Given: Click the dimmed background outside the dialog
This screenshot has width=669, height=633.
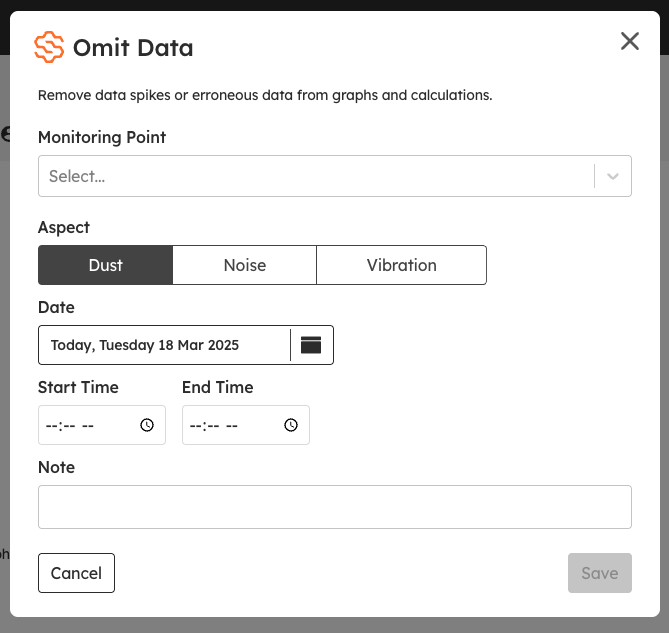Looking at the screenshot, I should [x=334, y=625].
